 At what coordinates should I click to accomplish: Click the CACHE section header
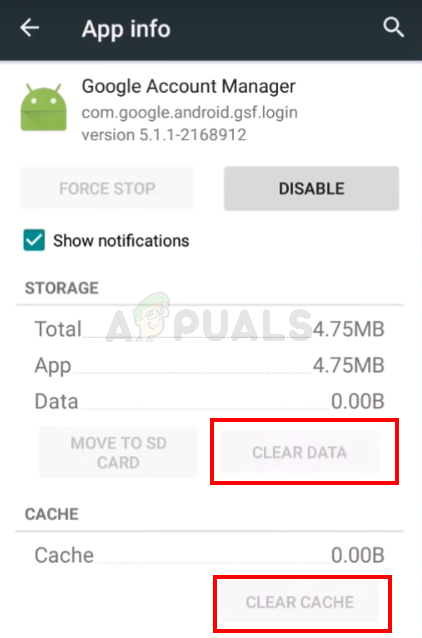tap(52, 514)
